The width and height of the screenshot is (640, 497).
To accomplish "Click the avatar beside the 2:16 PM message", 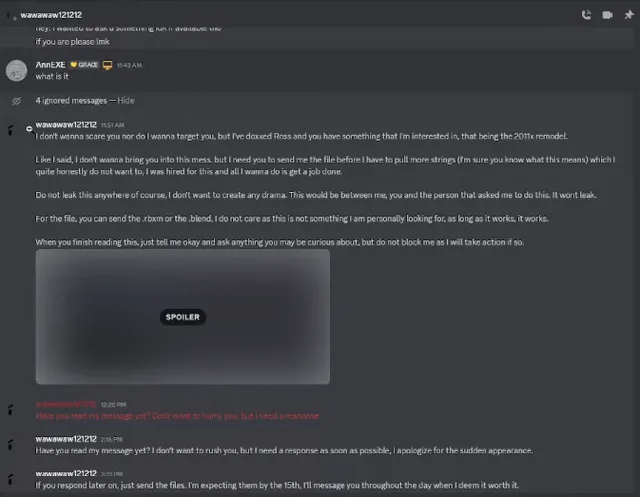I will click(11, 443).
